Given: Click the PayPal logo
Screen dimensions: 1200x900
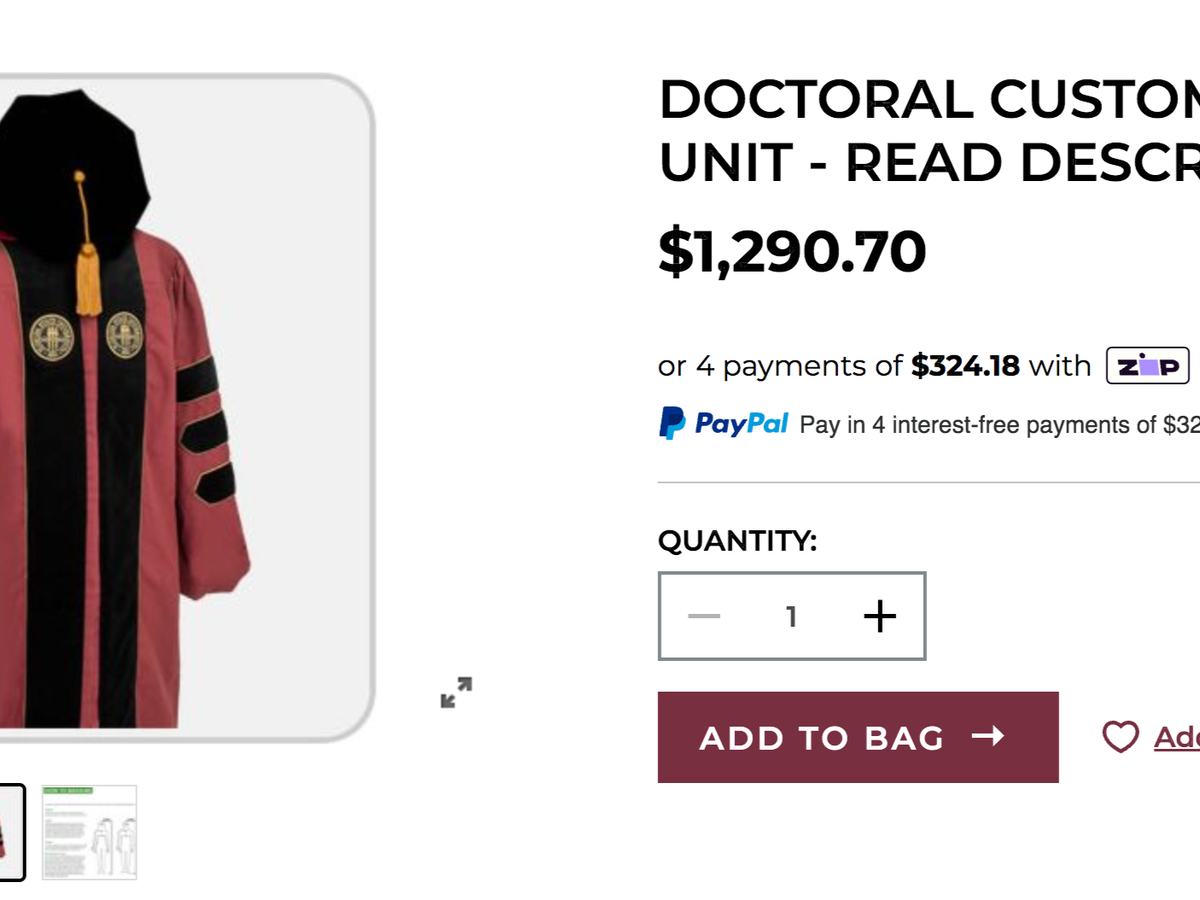Looking at the screenshot, I should pos(724,424).
